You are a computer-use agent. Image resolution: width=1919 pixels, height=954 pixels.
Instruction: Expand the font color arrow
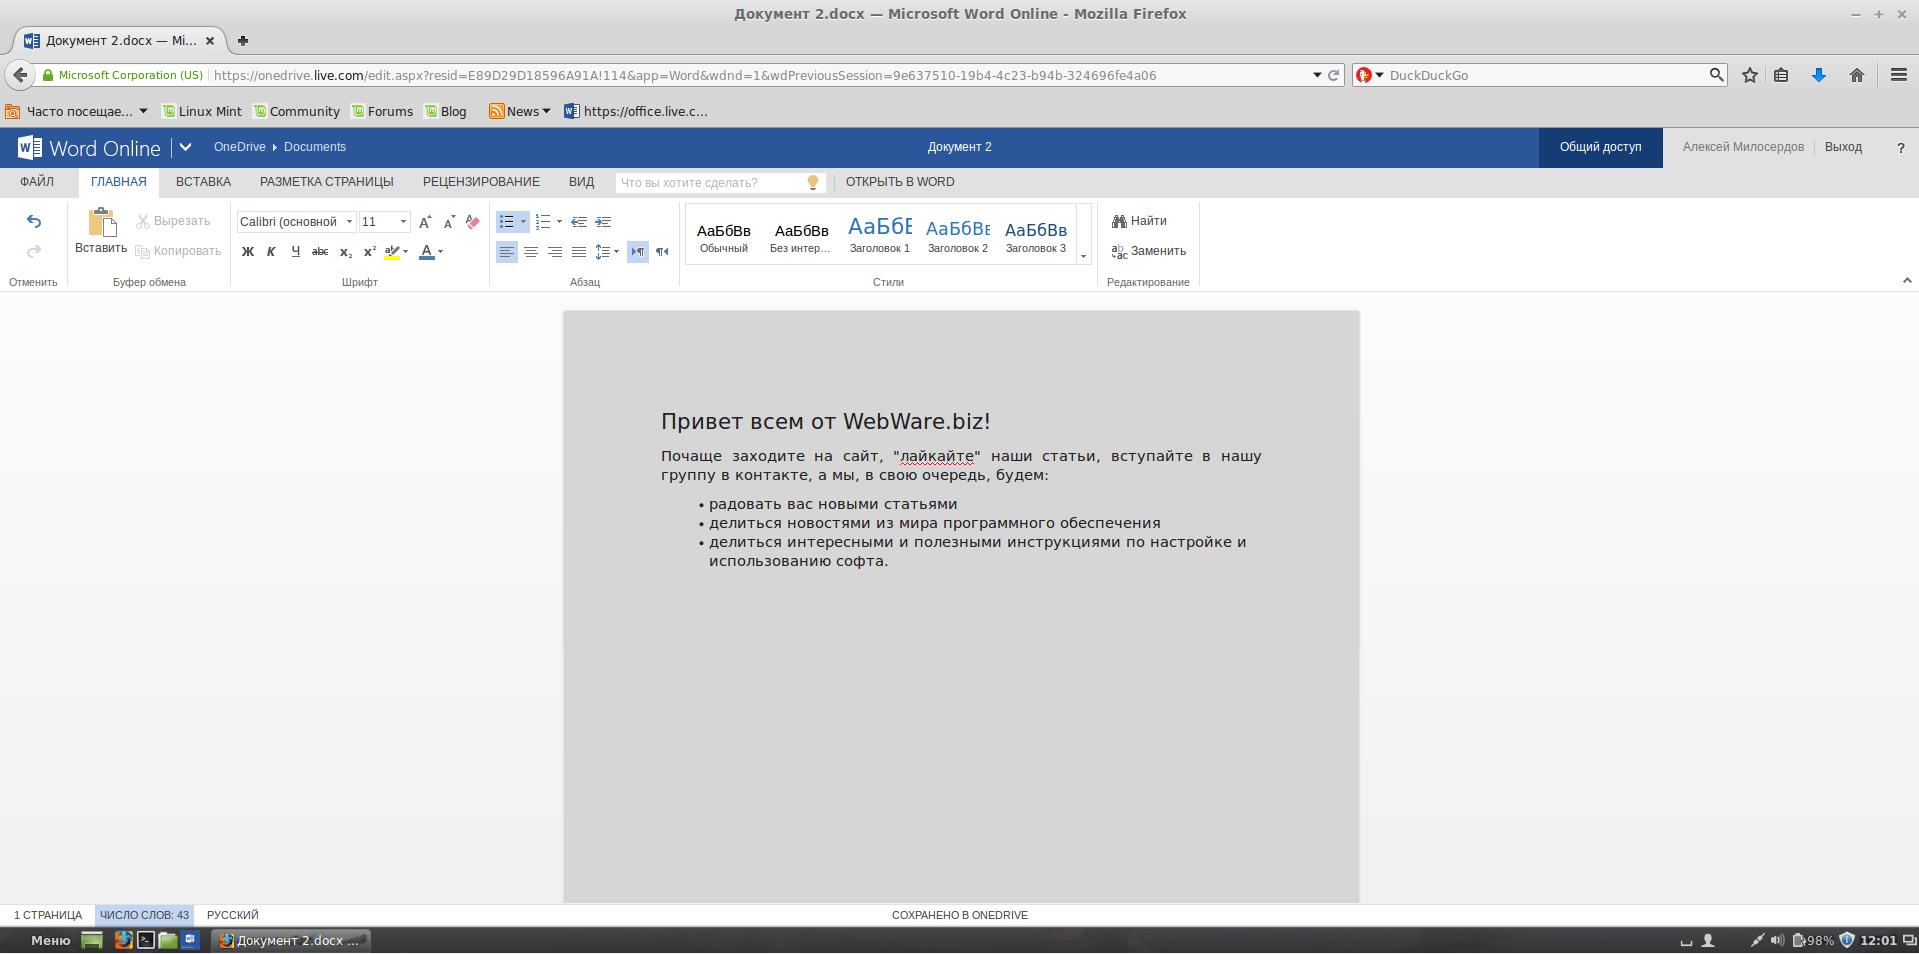[440, 252]
